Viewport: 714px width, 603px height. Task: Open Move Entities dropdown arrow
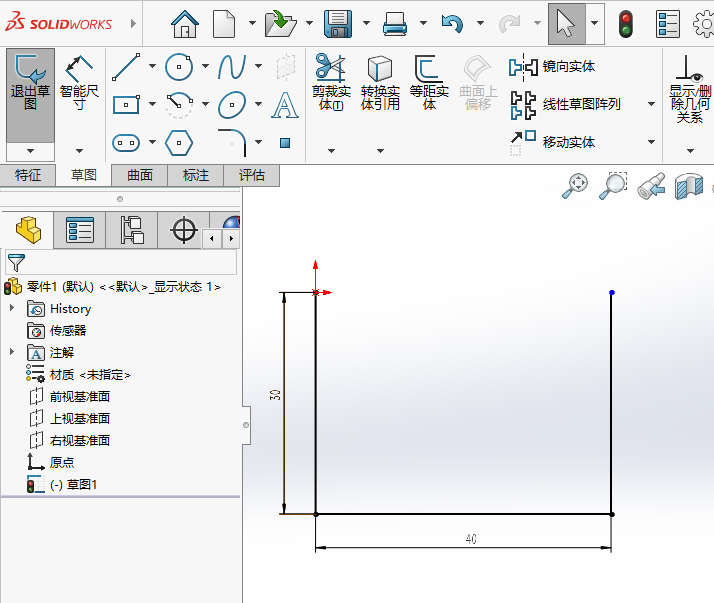(x=652, y=142)
